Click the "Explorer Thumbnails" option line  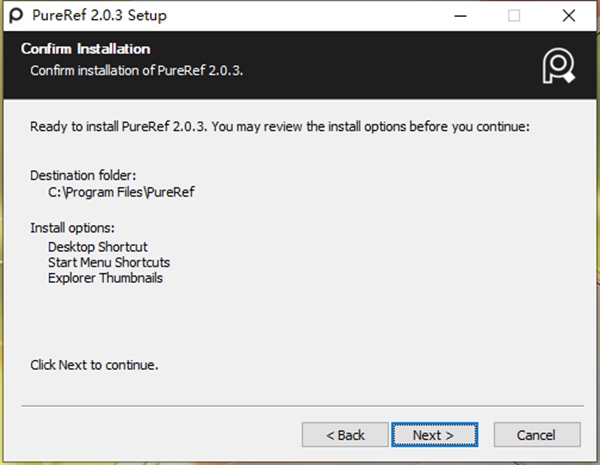pyautogui.click(x=105, y=278)
